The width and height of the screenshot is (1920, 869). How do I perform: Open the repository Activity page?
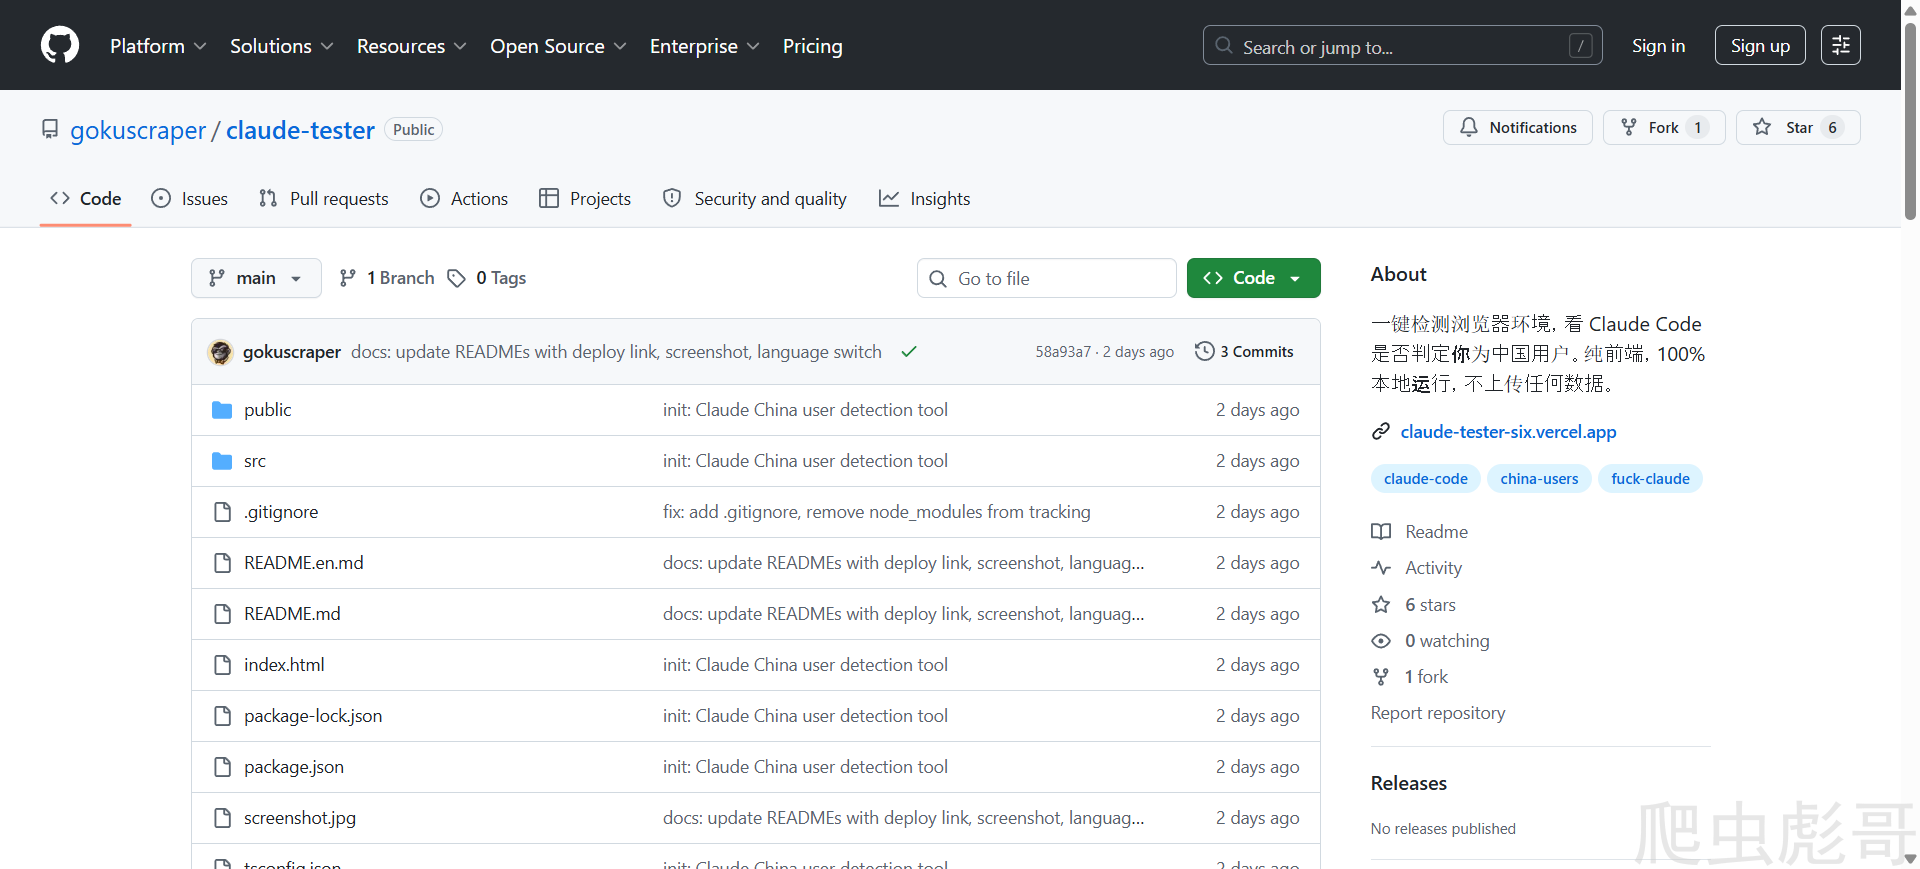coord(1417,568)
